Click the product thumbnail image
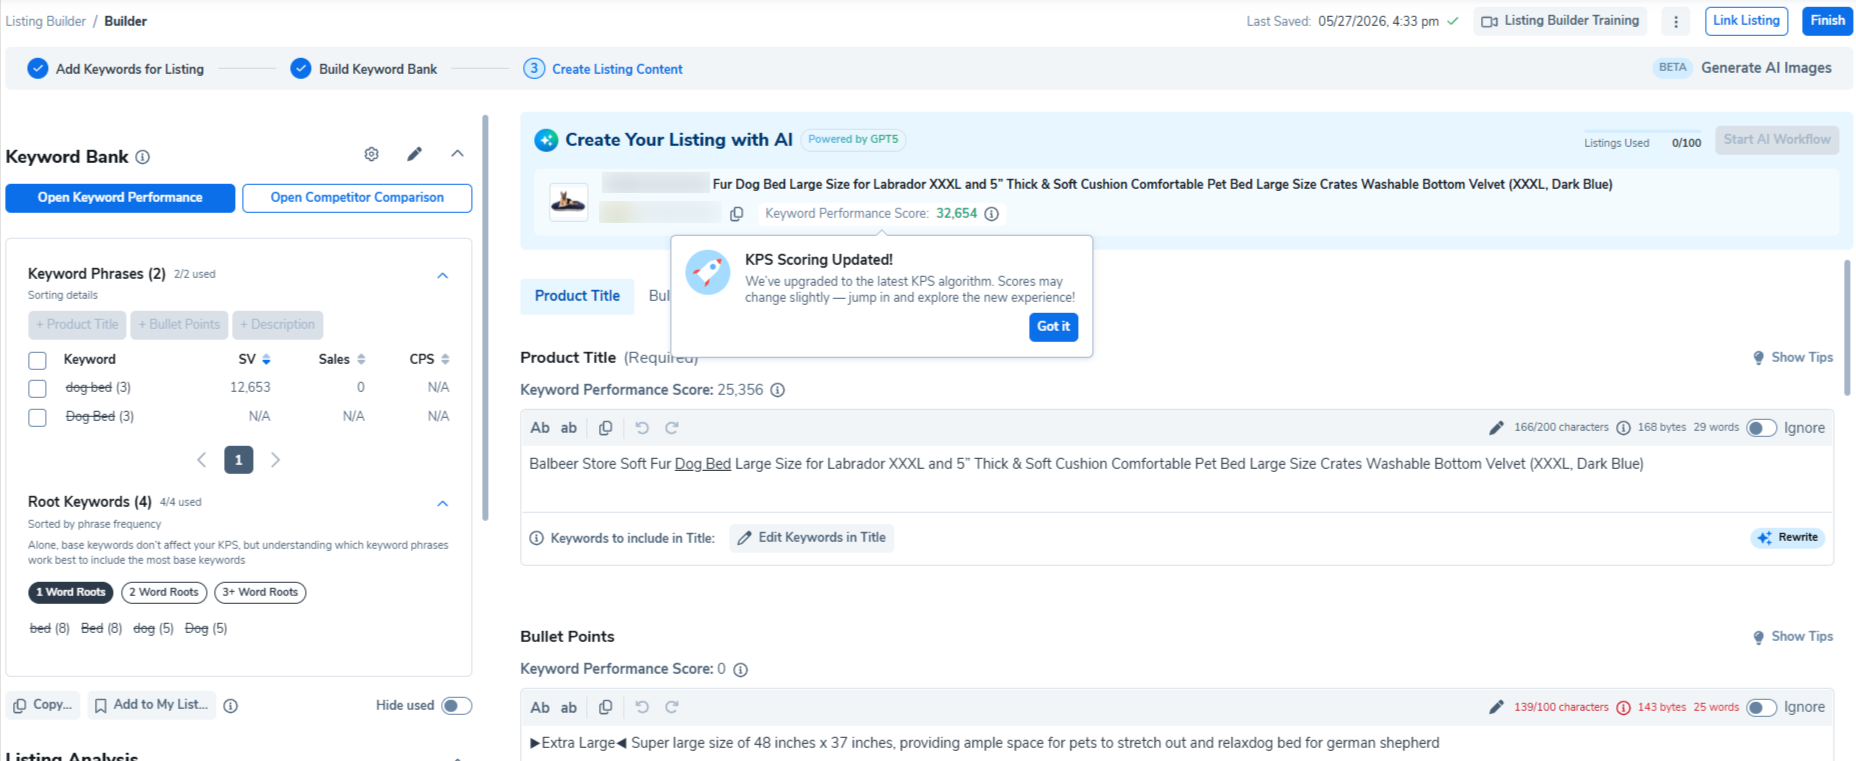1856x761 pixels. tap(568, 203)
